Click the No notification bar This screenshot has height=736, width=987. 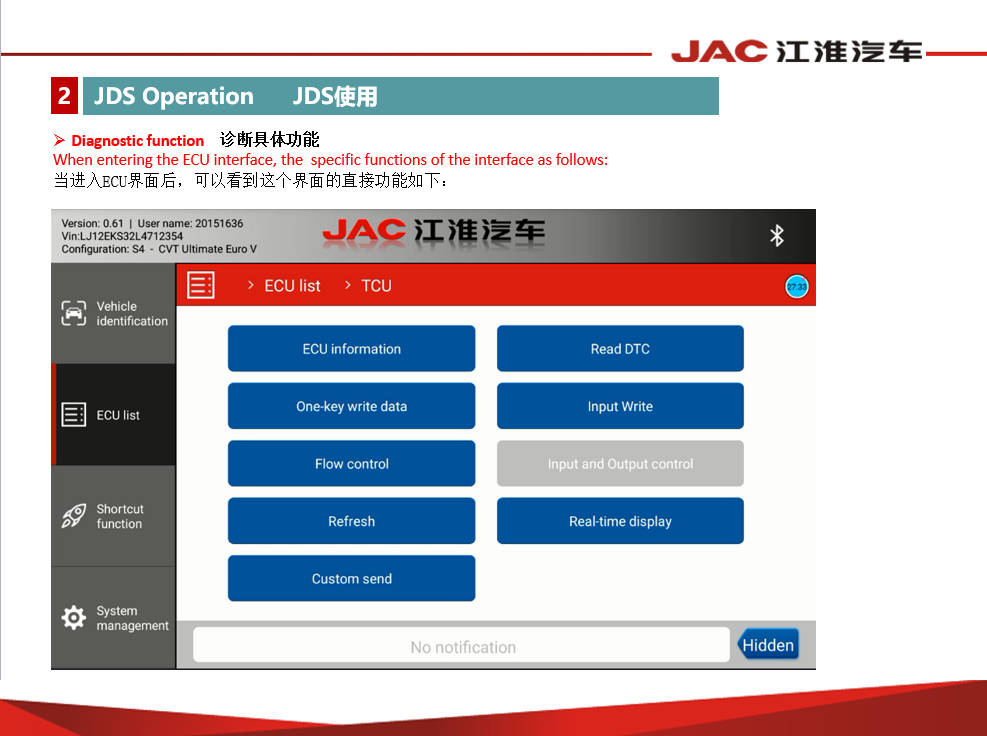461,645
